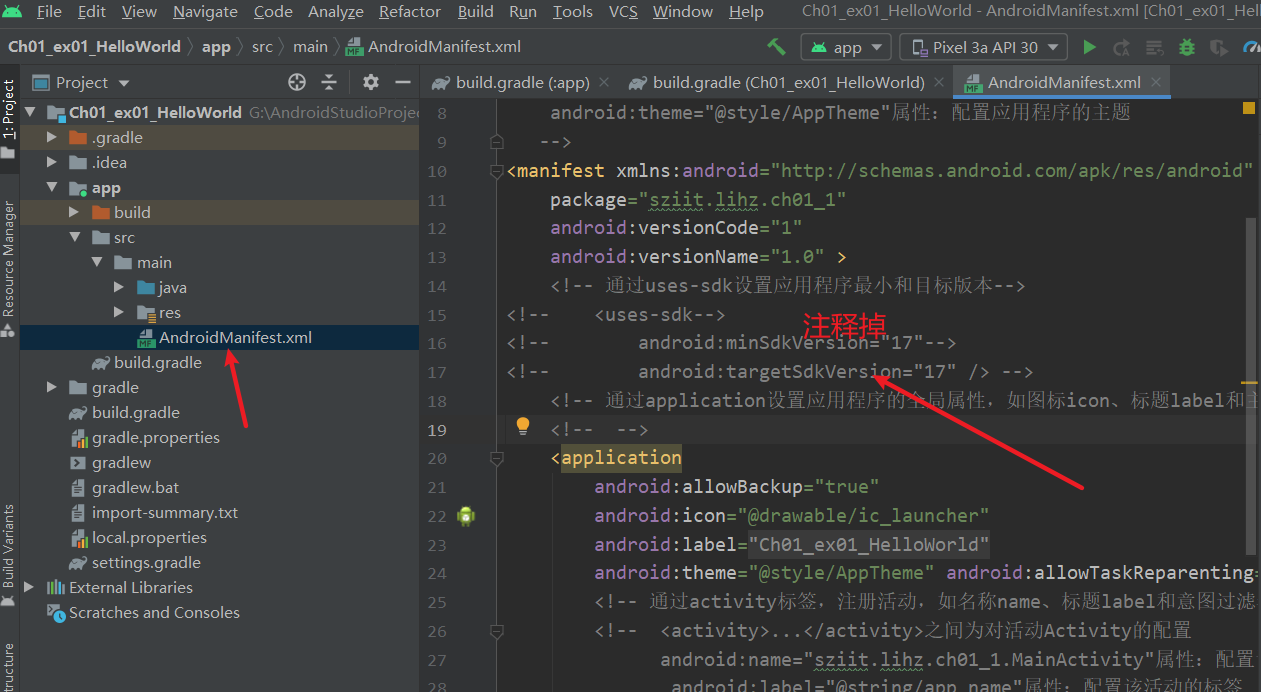The width and height of the screenshot is (1261, 692).
Task: Open the VCS menu
Action: pyautogui.click(x=623, y=12)
